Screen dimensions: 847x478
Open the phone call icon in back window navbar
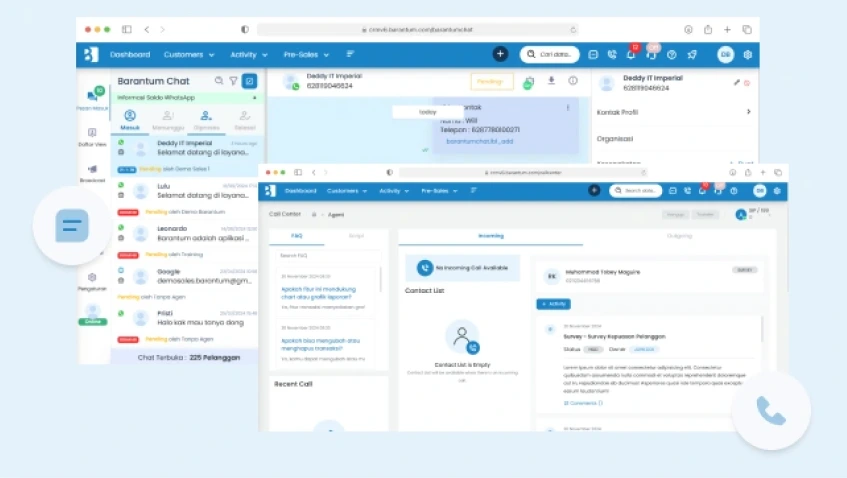point(612,55)
